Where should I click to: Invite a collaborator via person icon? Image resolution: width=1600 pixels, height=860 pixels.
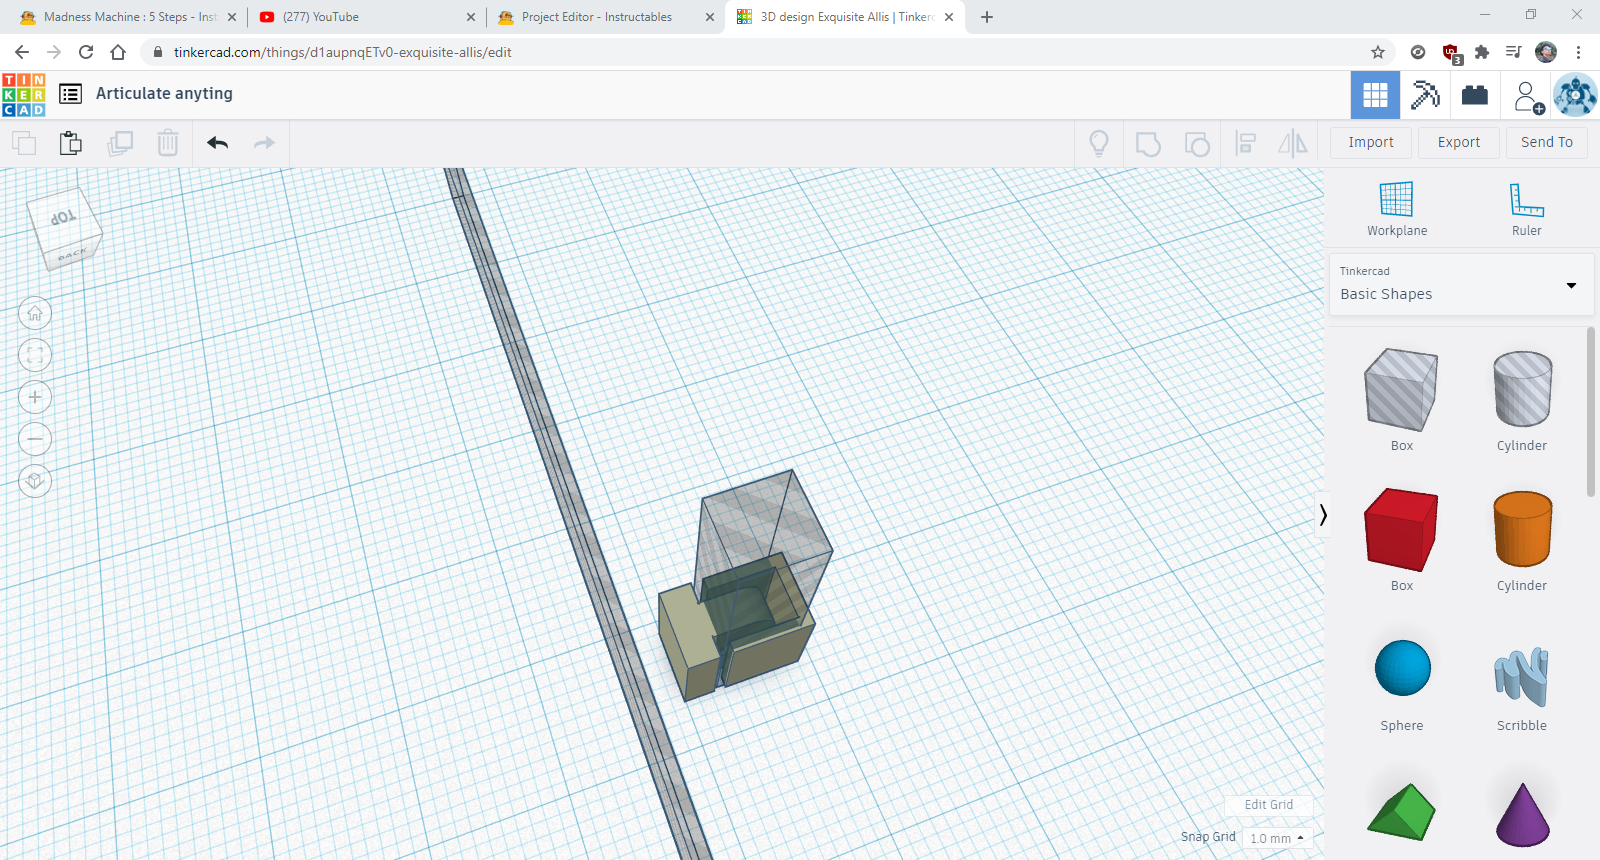tap(1527, 96)
